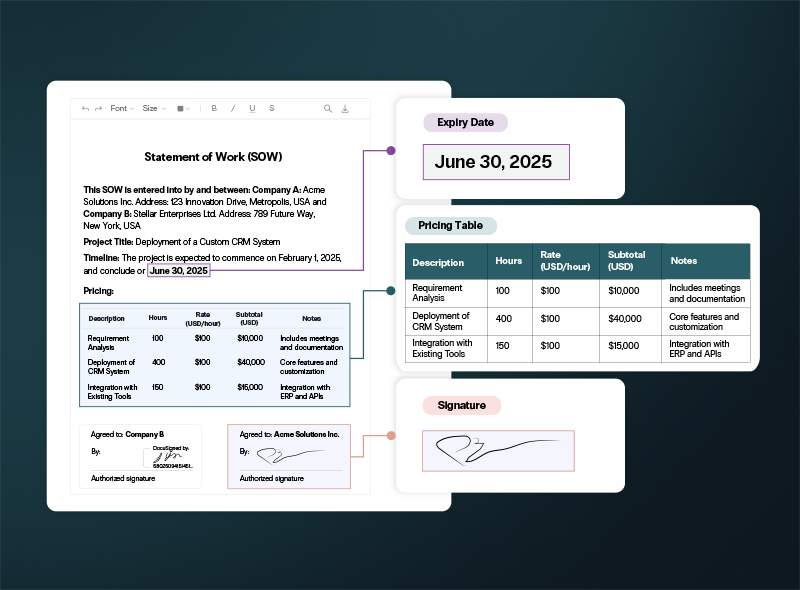The height and width of the screenshot is (590, 800).
Task: Select the italic formatting icon
Action: coord(233,108)
